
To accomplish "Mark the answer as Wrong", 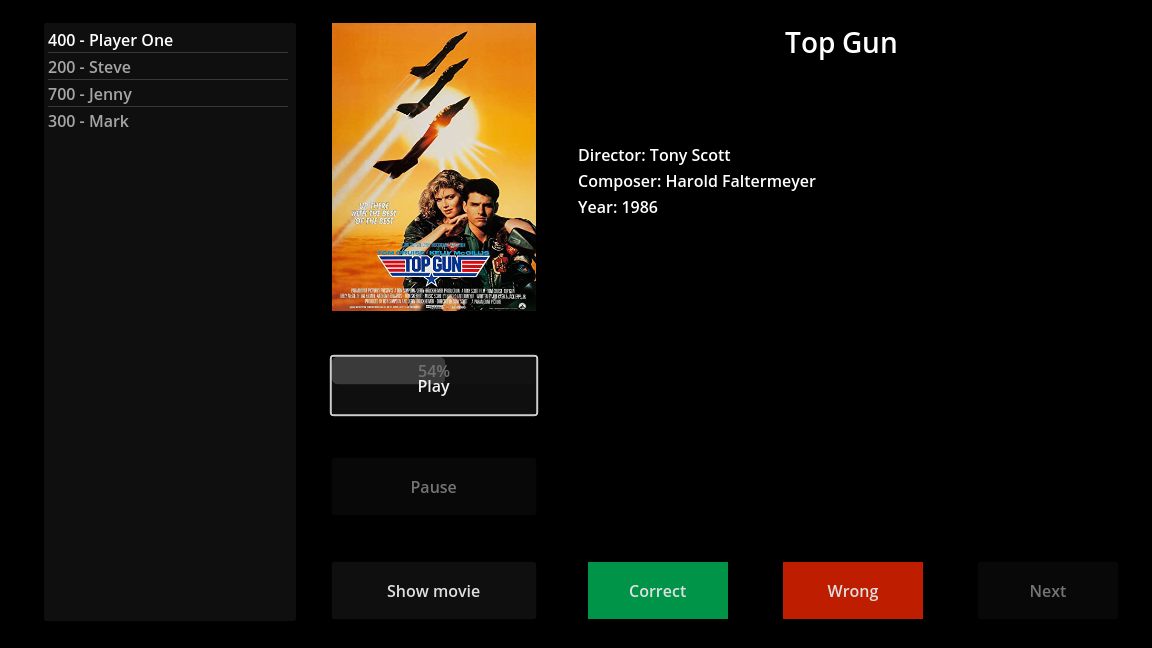I will pyautogui.click(x=852, y=591).
